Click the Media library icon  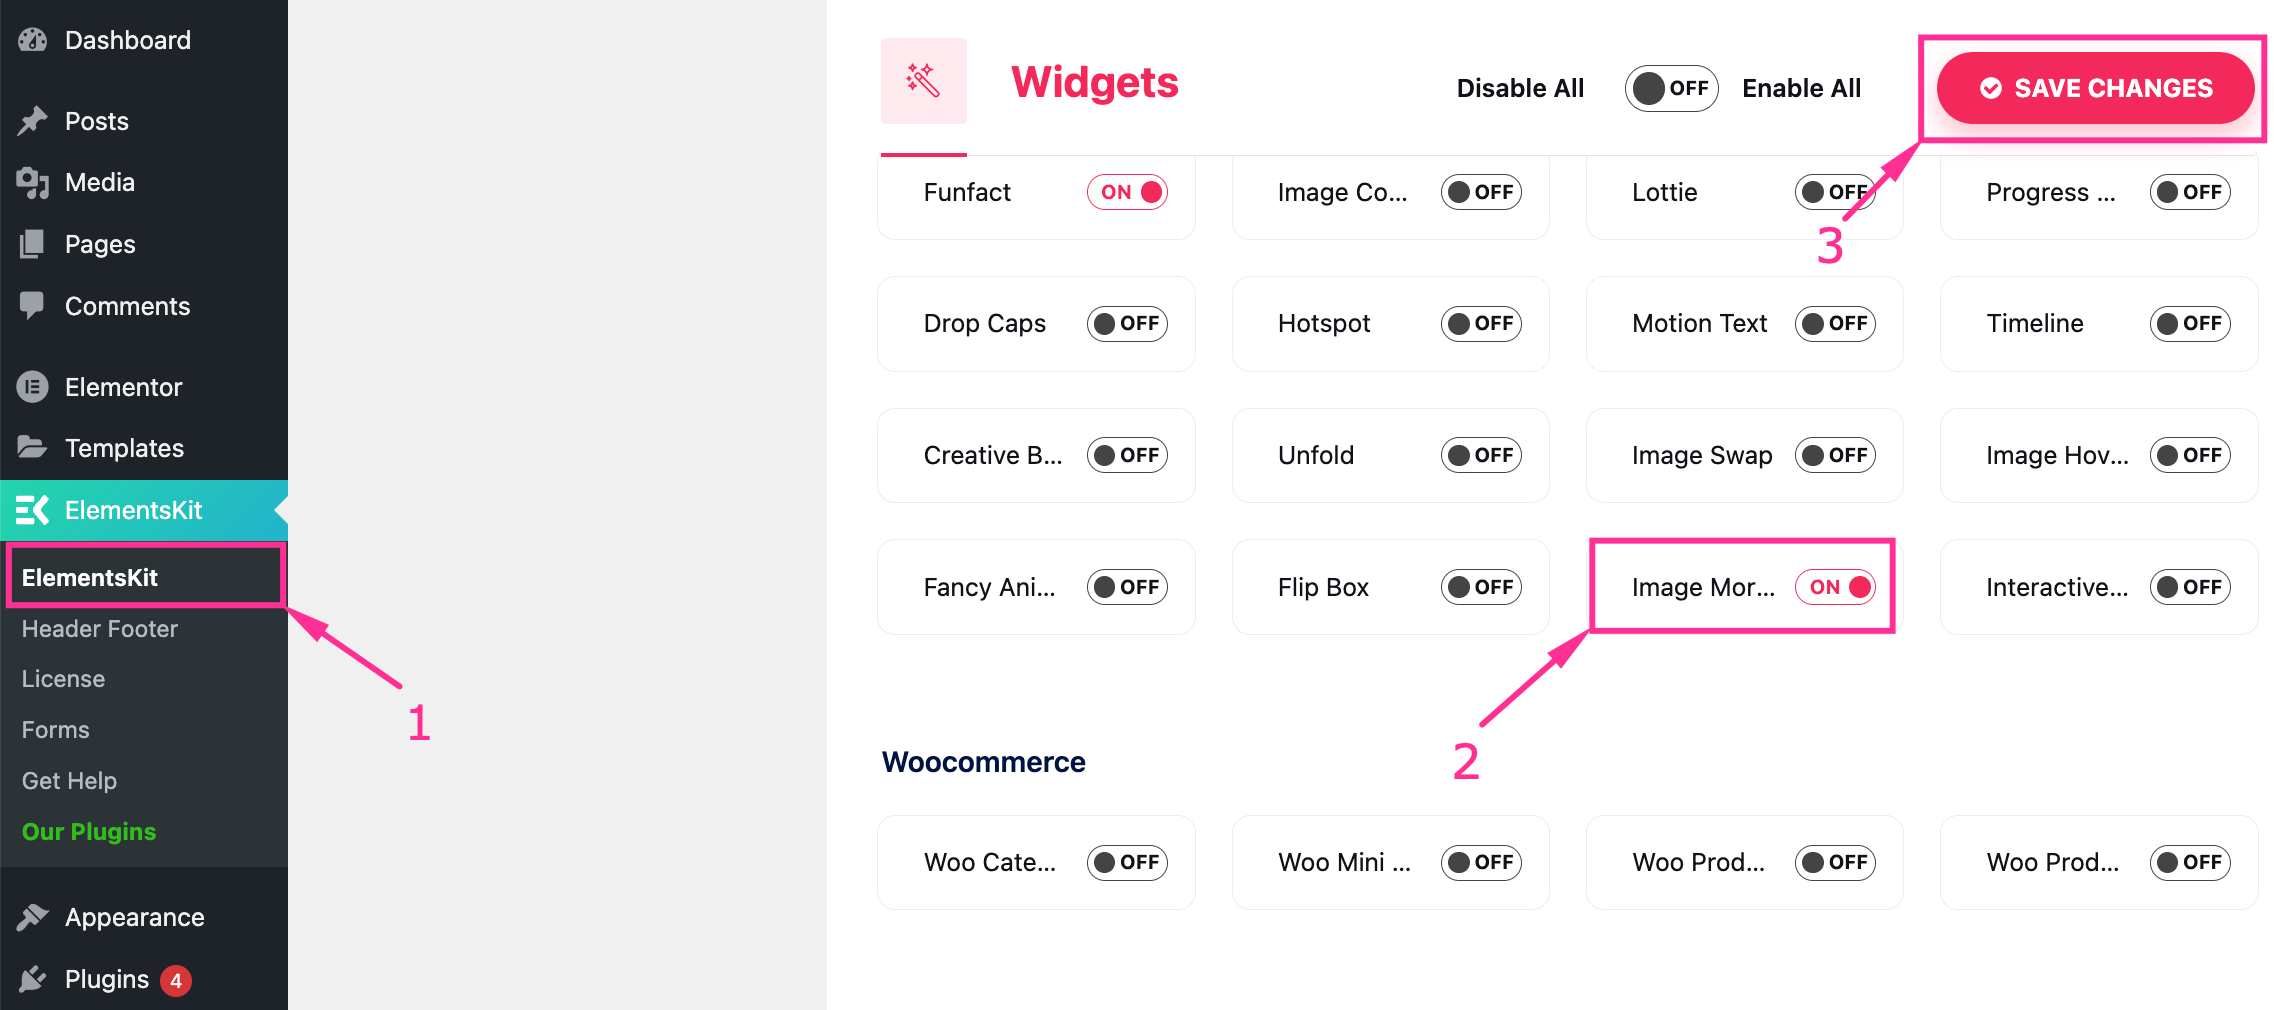(x=32, y=183)
